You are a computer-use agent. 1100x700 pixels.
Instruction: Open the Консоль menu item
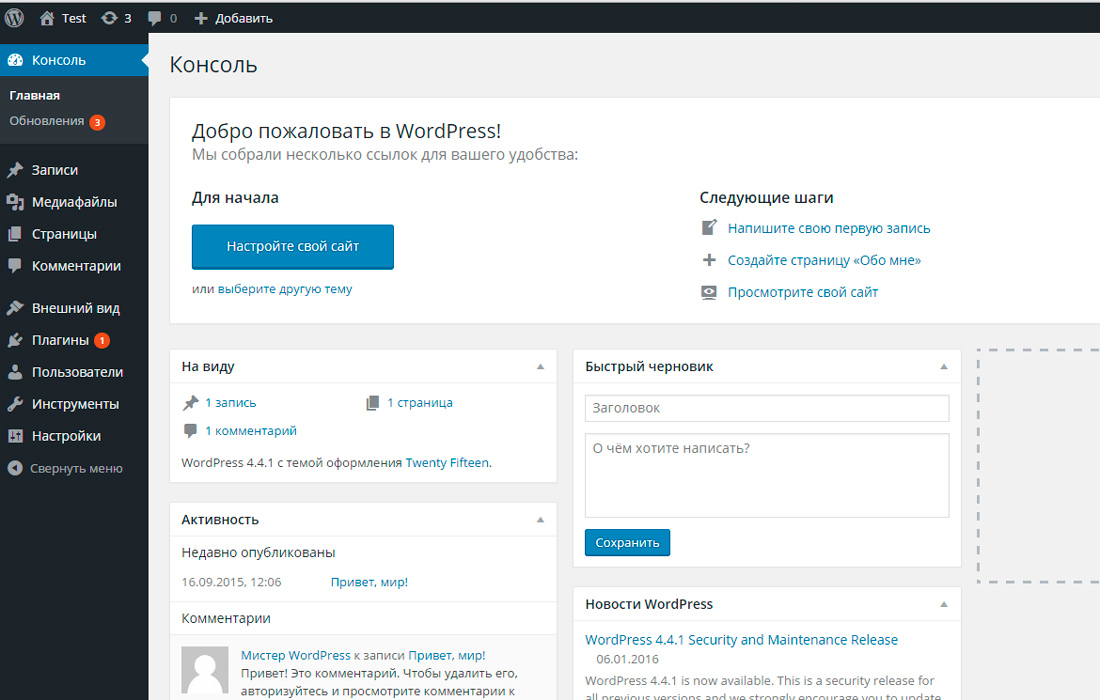pyautogui.click(x=74, y=60)
